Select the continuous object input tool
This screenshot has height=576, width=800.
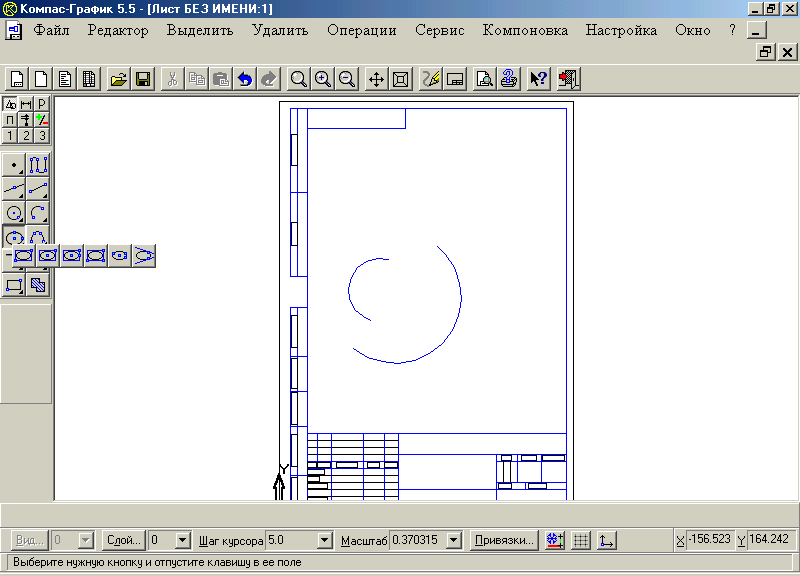click(x=38, y=165)
